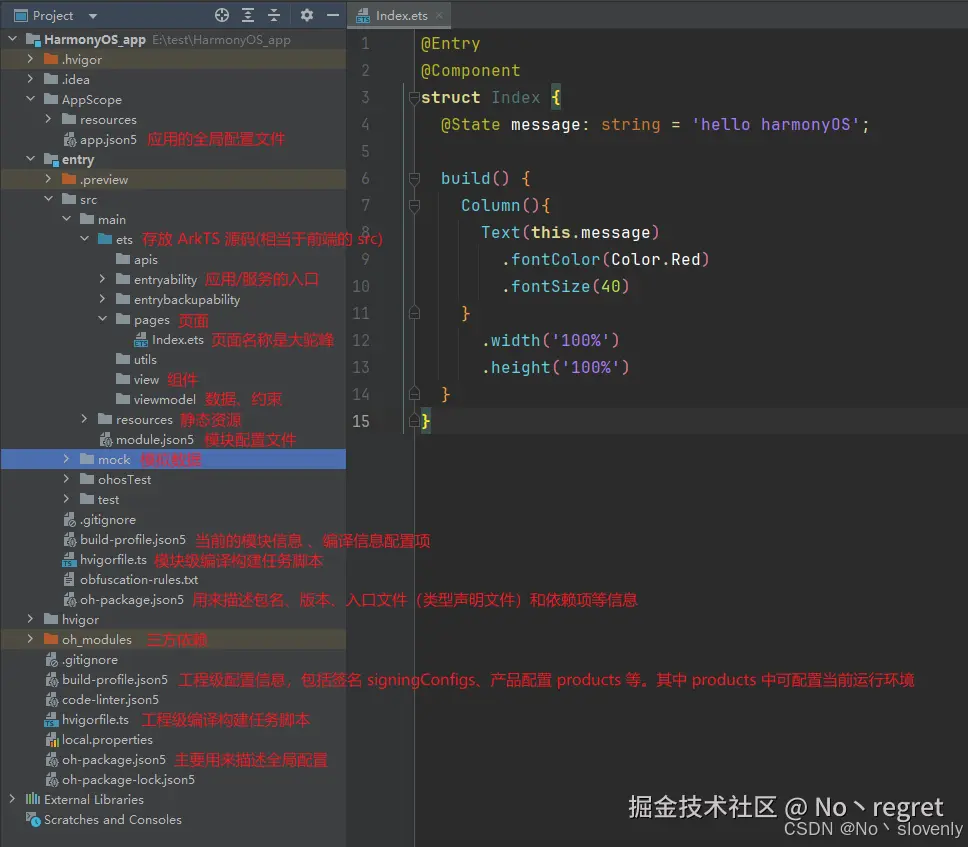Screen dimensions: 968x847
Task: Close the Index.ets editor tab
Action: pyautogui.click(x=439, y=16)
